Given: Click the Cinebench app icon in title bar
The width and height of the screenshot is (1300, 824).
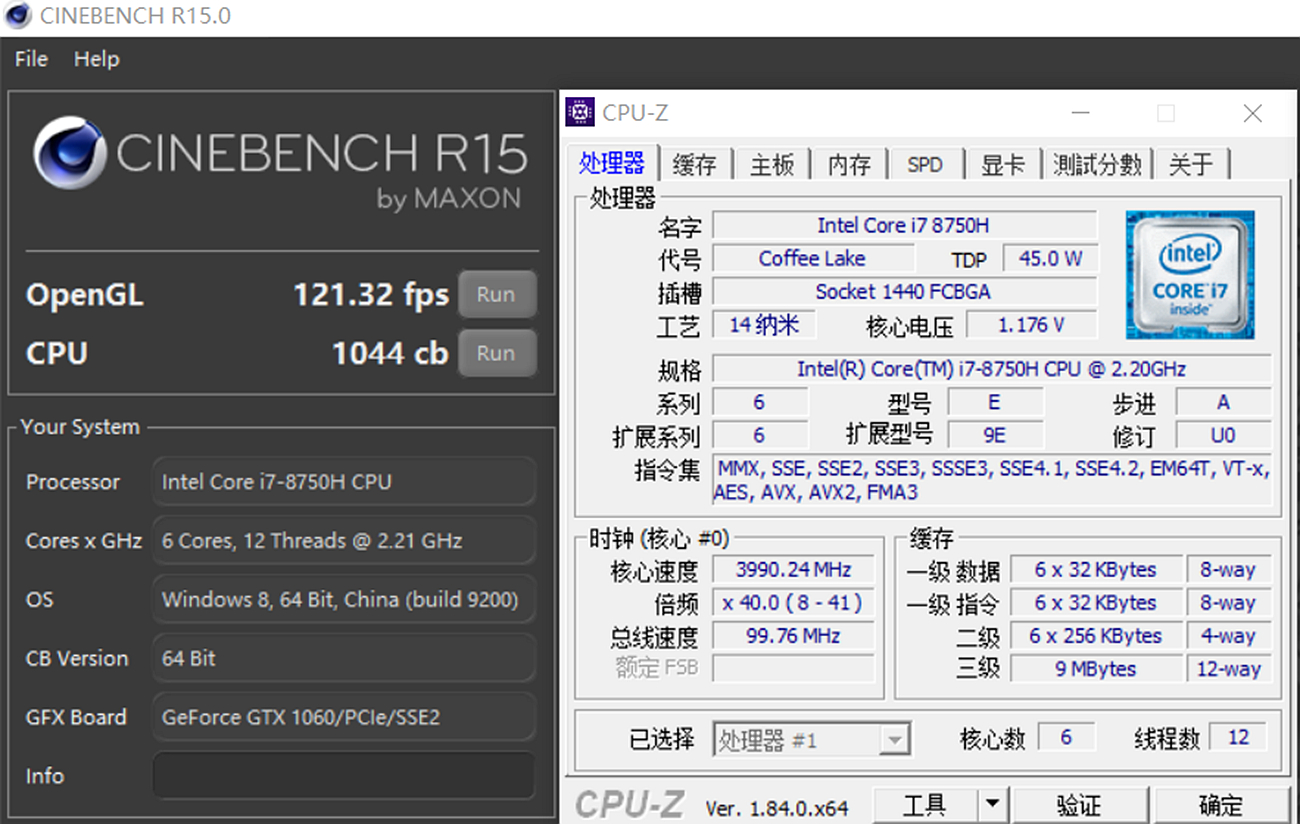Looking at the screenshot, I should click(17, 16).
